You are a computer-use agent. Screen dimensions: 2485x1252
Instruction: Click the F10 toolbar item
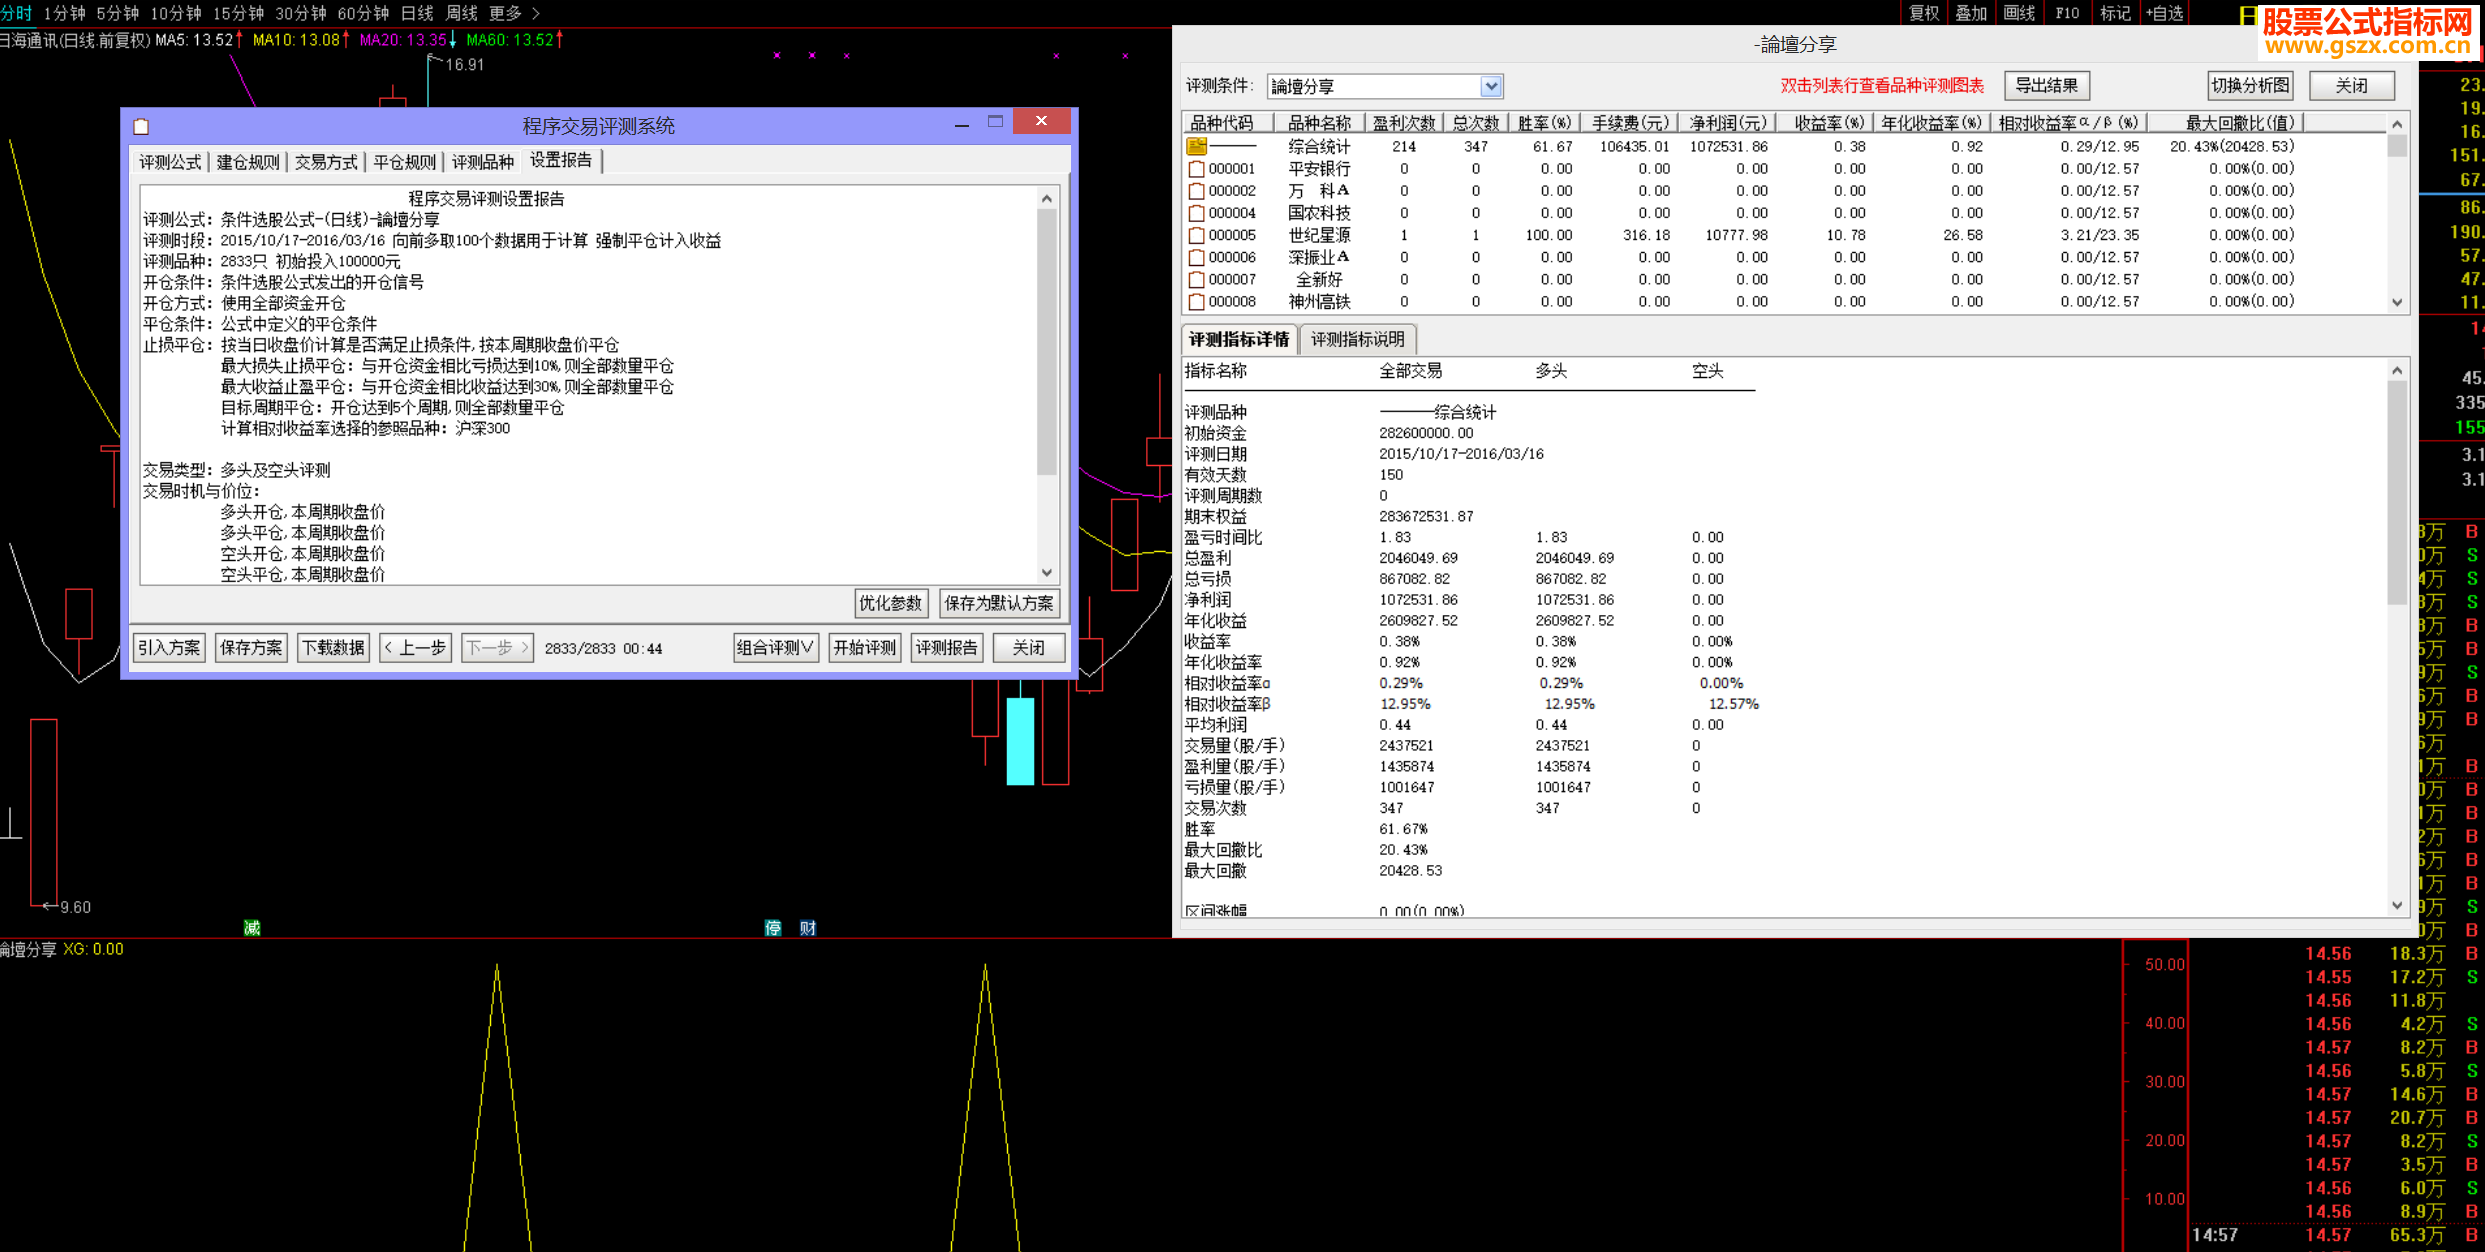pyautogui.click(x=2067, y=13)
